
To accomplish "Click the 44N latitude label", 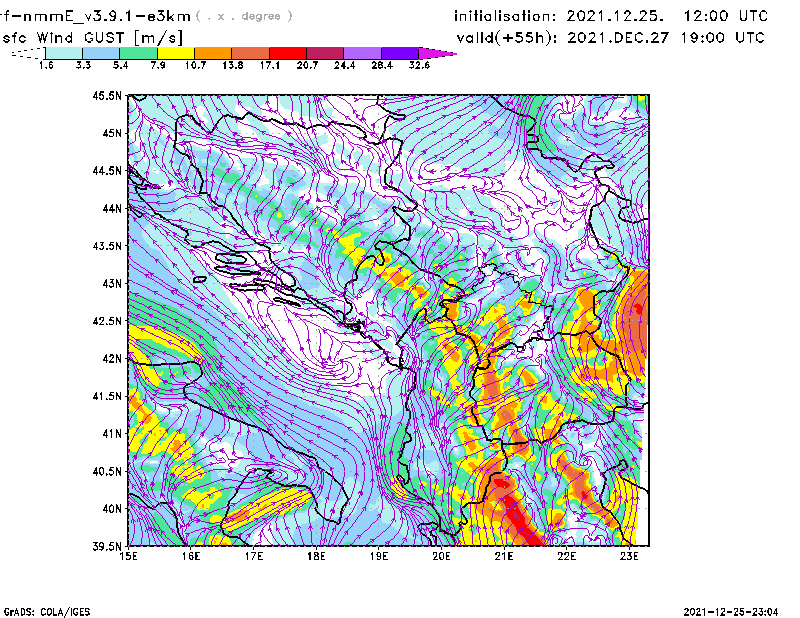I will 112,208.
